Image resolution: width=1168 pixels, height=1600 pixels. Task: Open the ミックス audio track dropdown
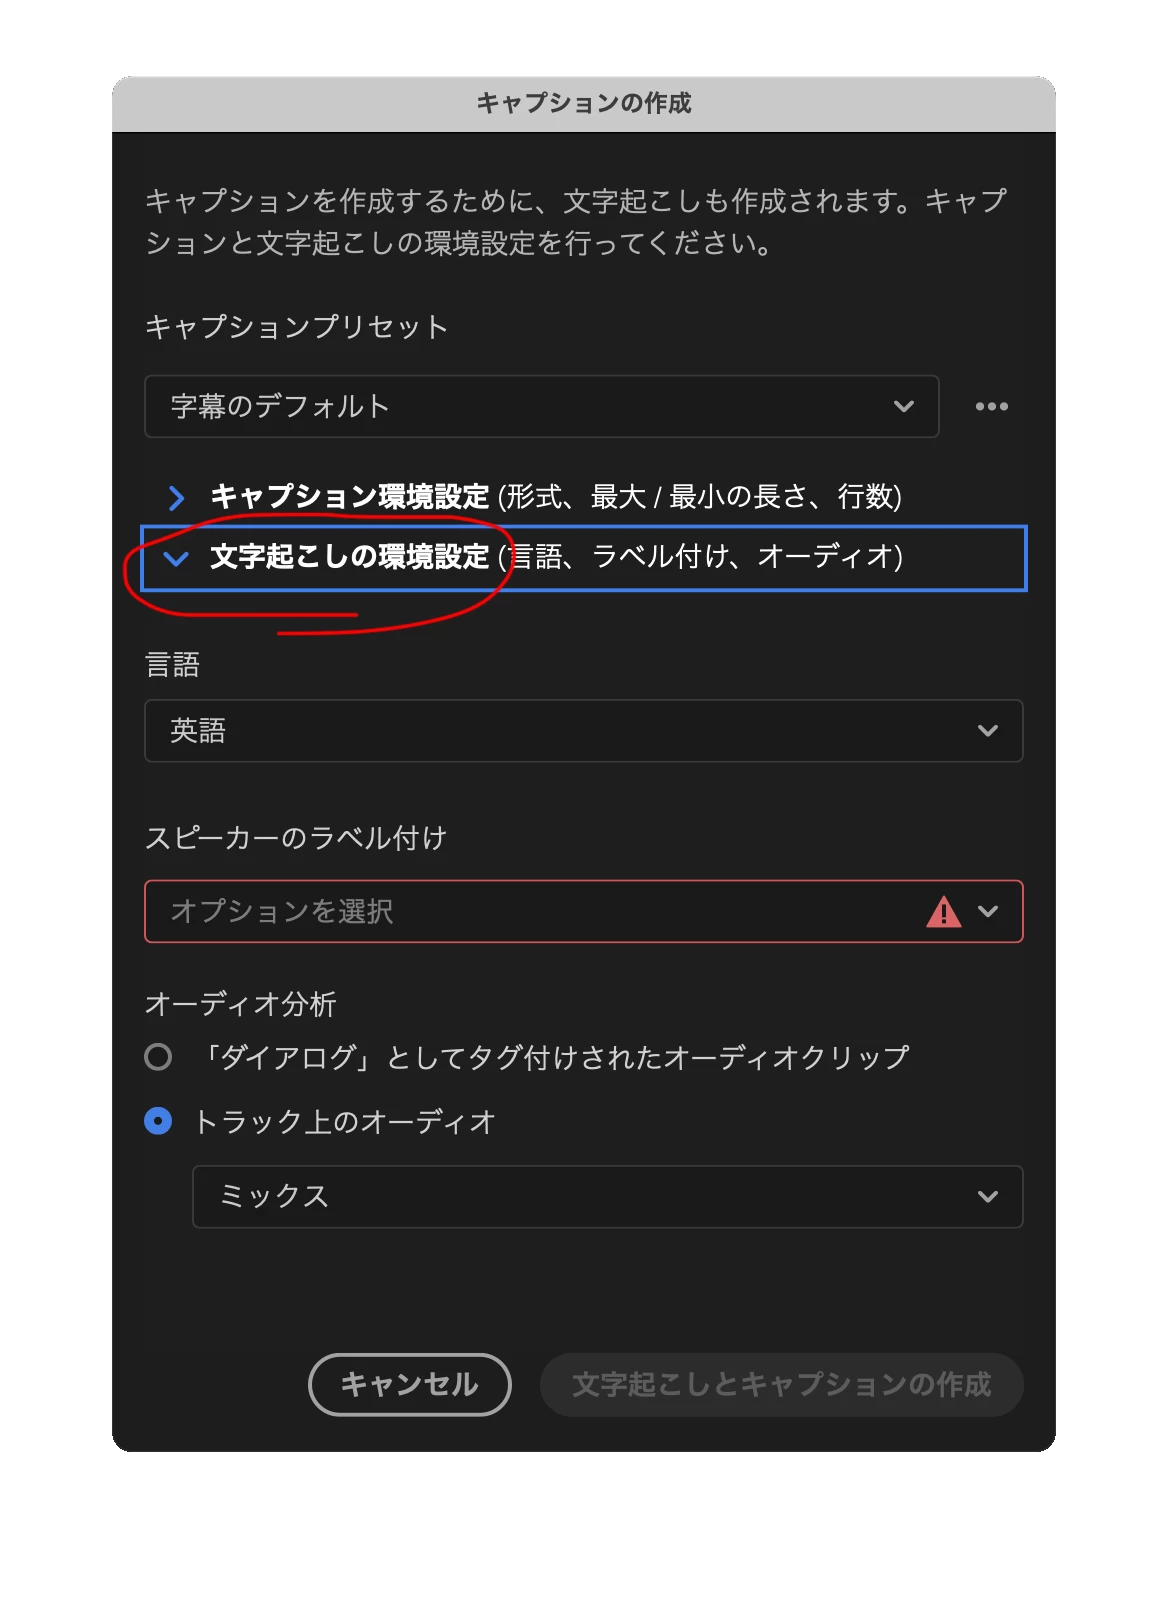pos(608,1197)
